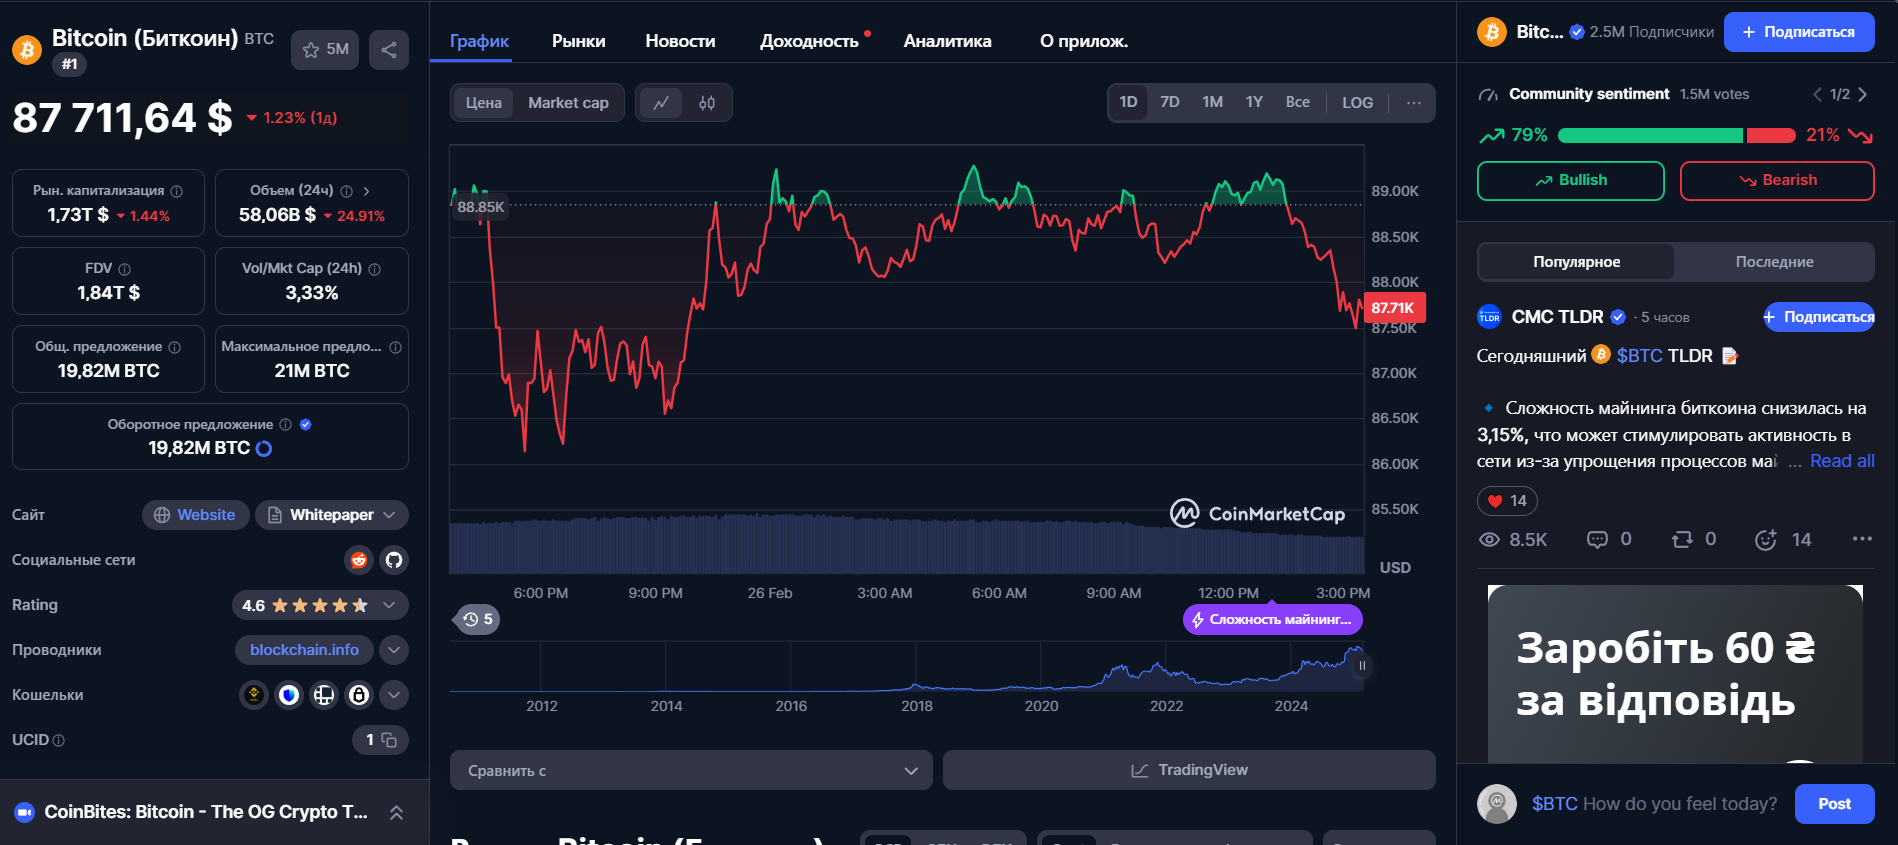Open the info icon beside Рын. капитализация
The image size is (1898, 845).
point(177,191)
